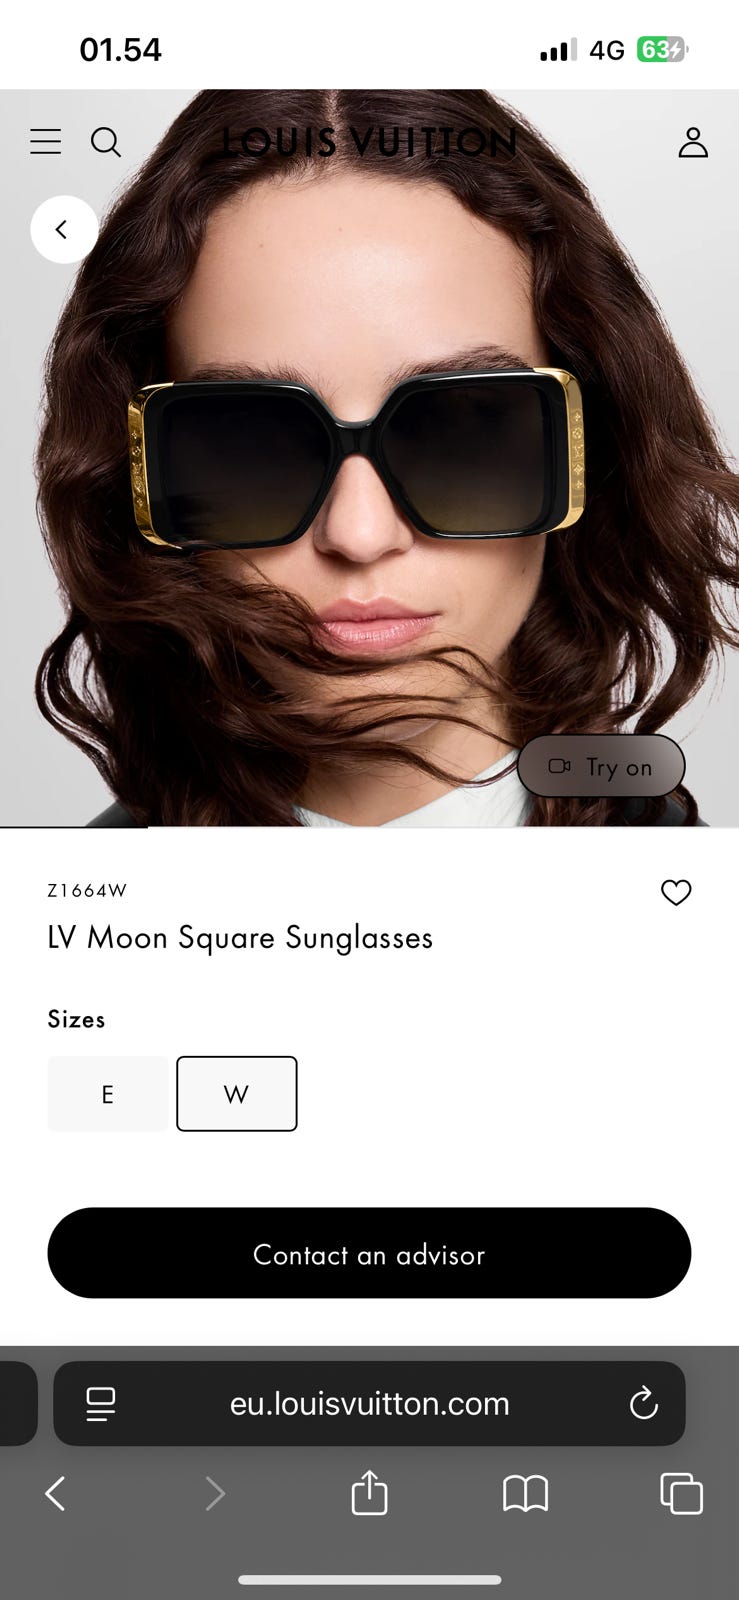Tap the circular back arrow on image

[x=64, y=230]
